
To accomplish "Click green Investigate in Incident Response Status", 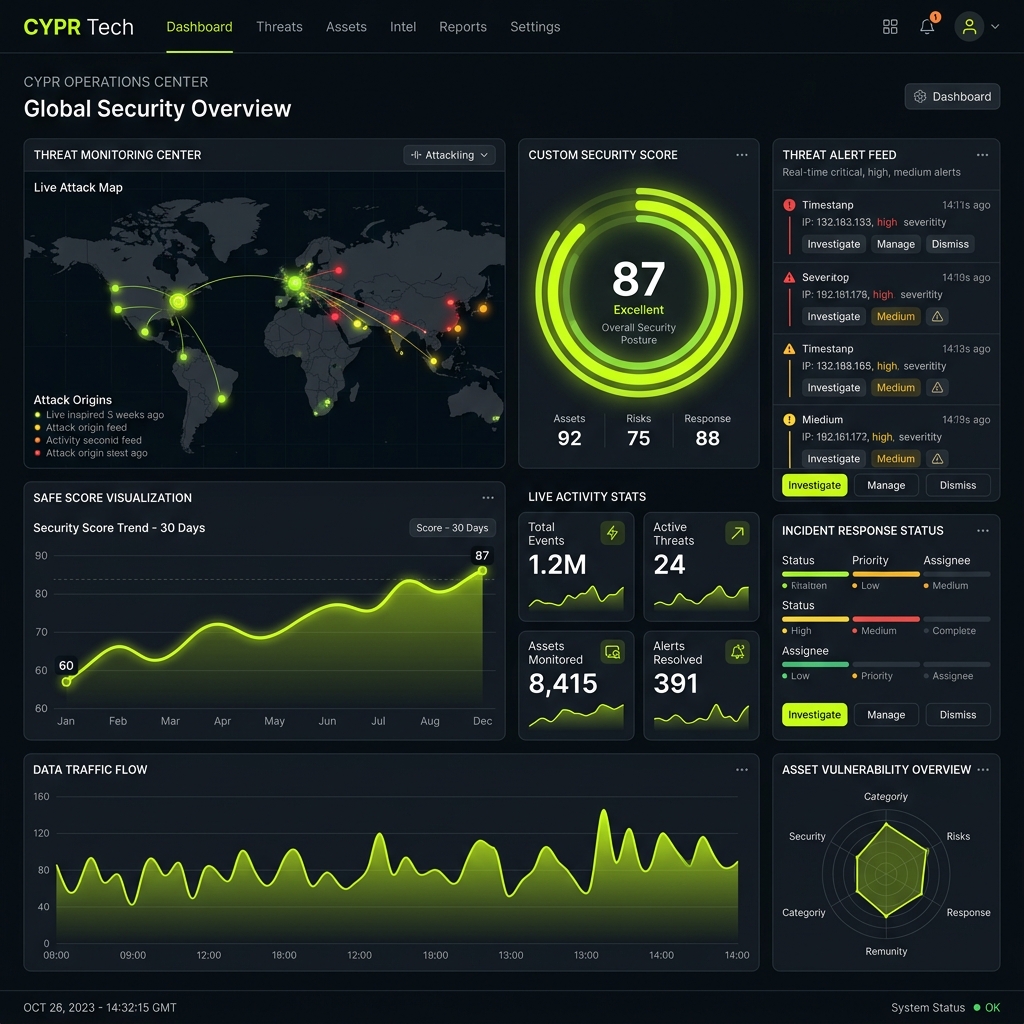I will [814, 714].
